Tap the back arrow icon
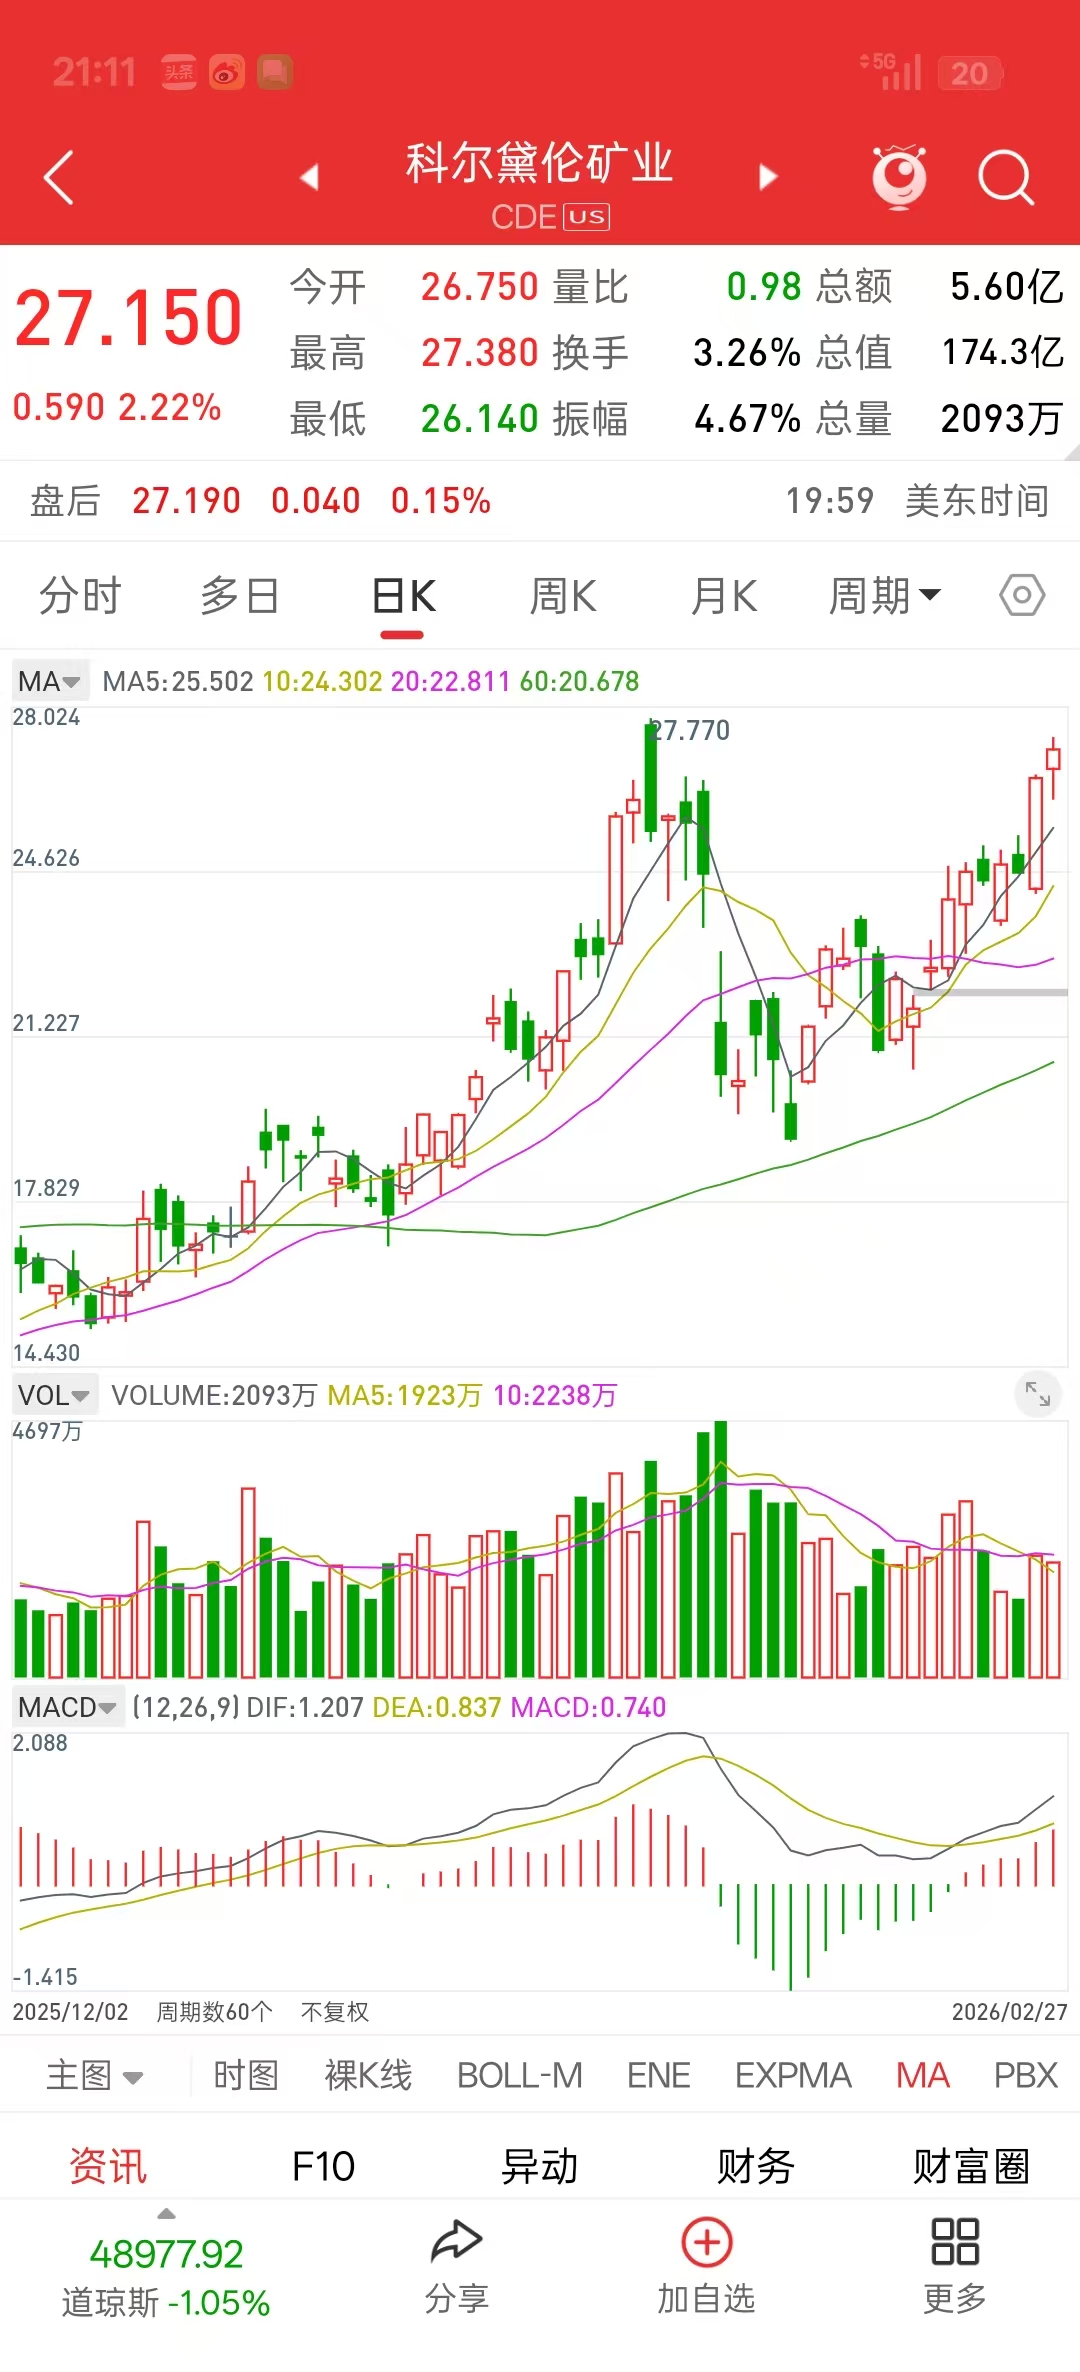The height and width of the screenshot is (2372, 1080). [x=60, y=178]
